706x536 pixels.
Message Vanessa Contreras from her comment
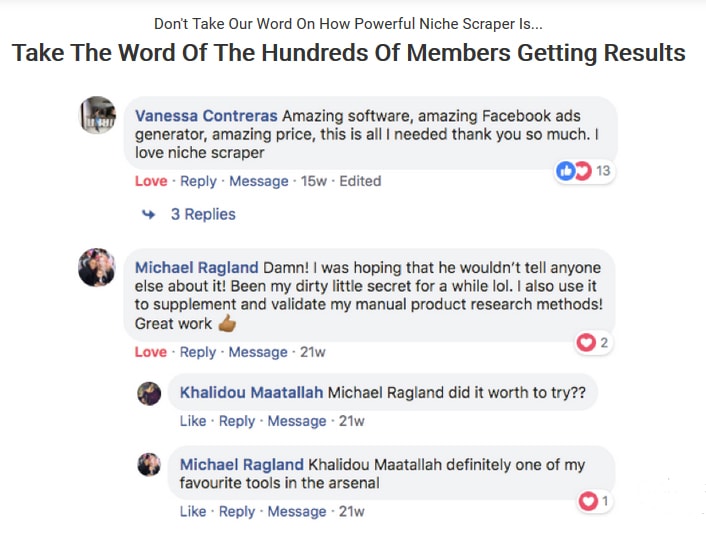(258, 181)
